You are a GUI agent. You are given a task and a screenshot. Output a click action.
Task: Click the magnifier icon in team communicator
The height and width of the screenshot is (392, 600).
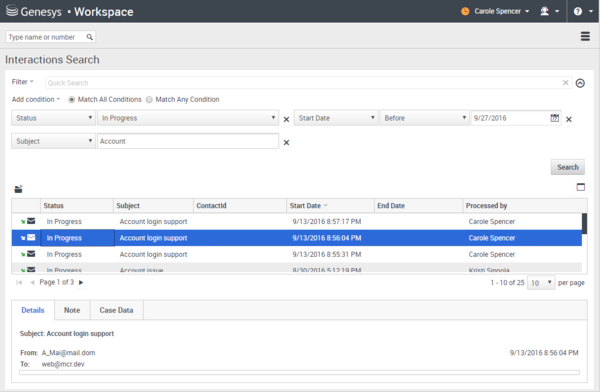pyautogui.click(x=90, y=37)
